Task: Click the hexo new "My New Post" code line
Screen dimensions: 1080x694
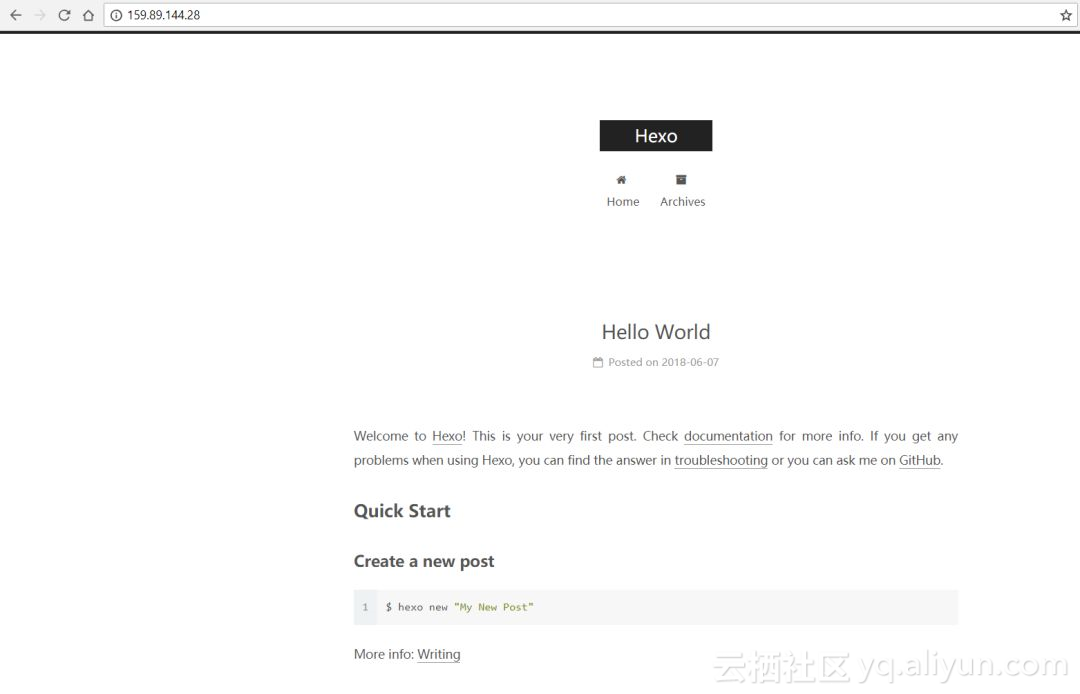Action: point(459,607)
